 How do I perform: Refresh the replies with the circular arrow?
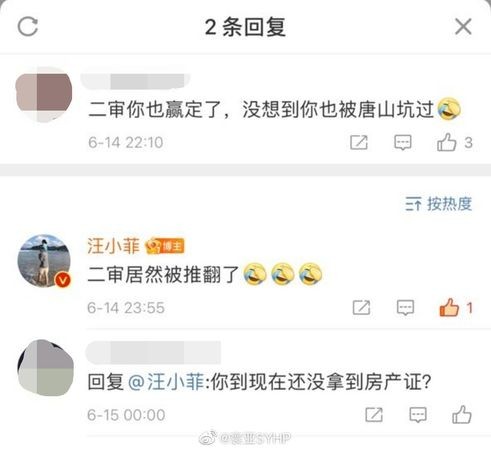pyautogui.click(x=28, y=27)
